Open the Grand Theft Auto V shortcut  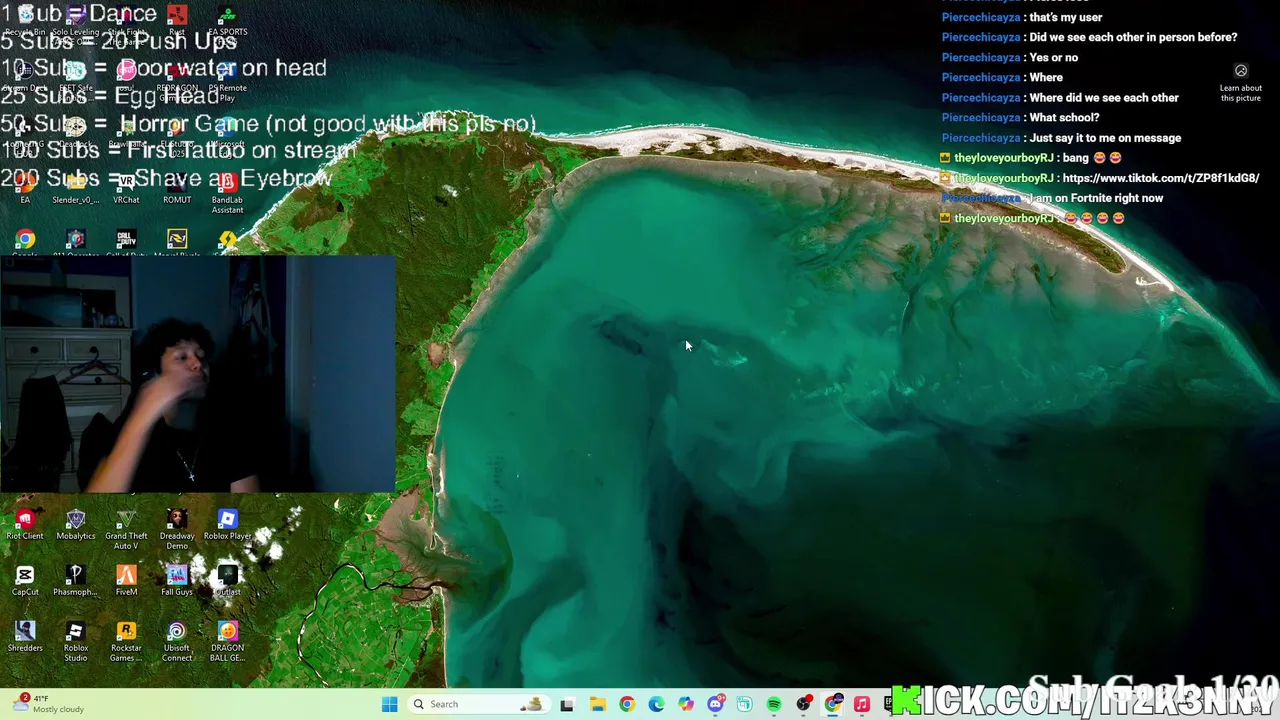126,529
